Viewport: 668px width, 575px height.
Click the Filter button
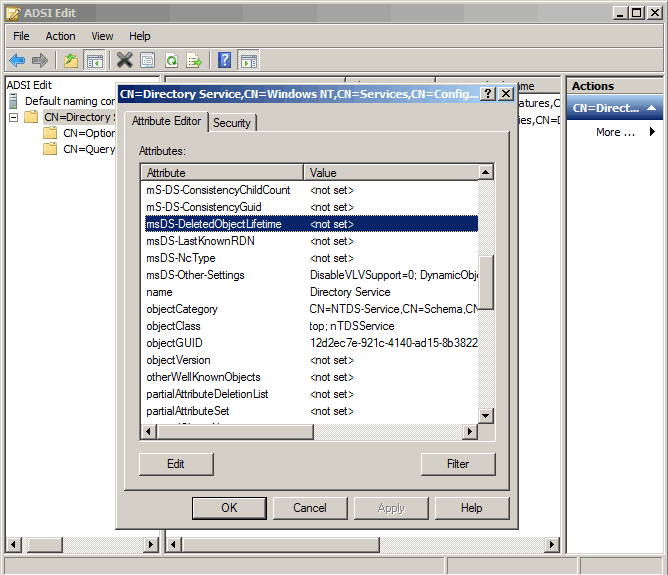pos(458,464)
